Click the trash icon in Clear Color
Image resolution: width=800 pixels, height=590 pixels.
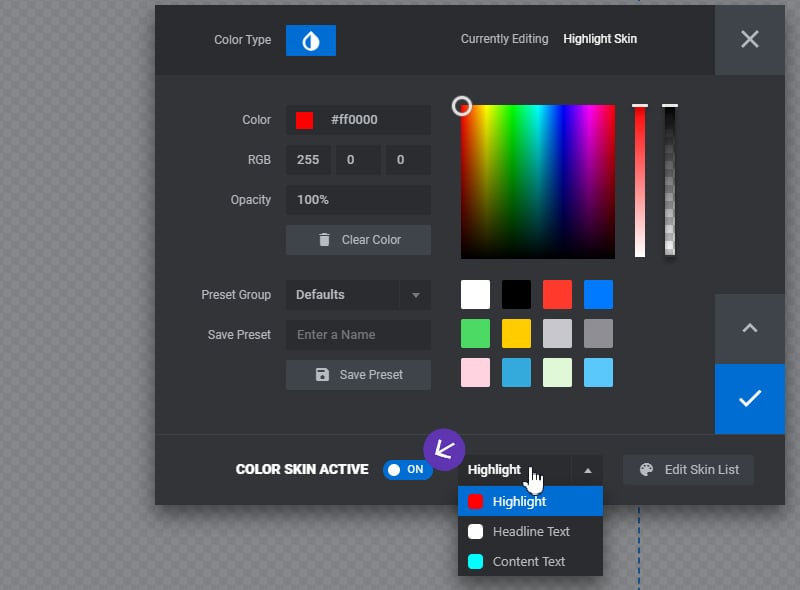click(324, 239)
